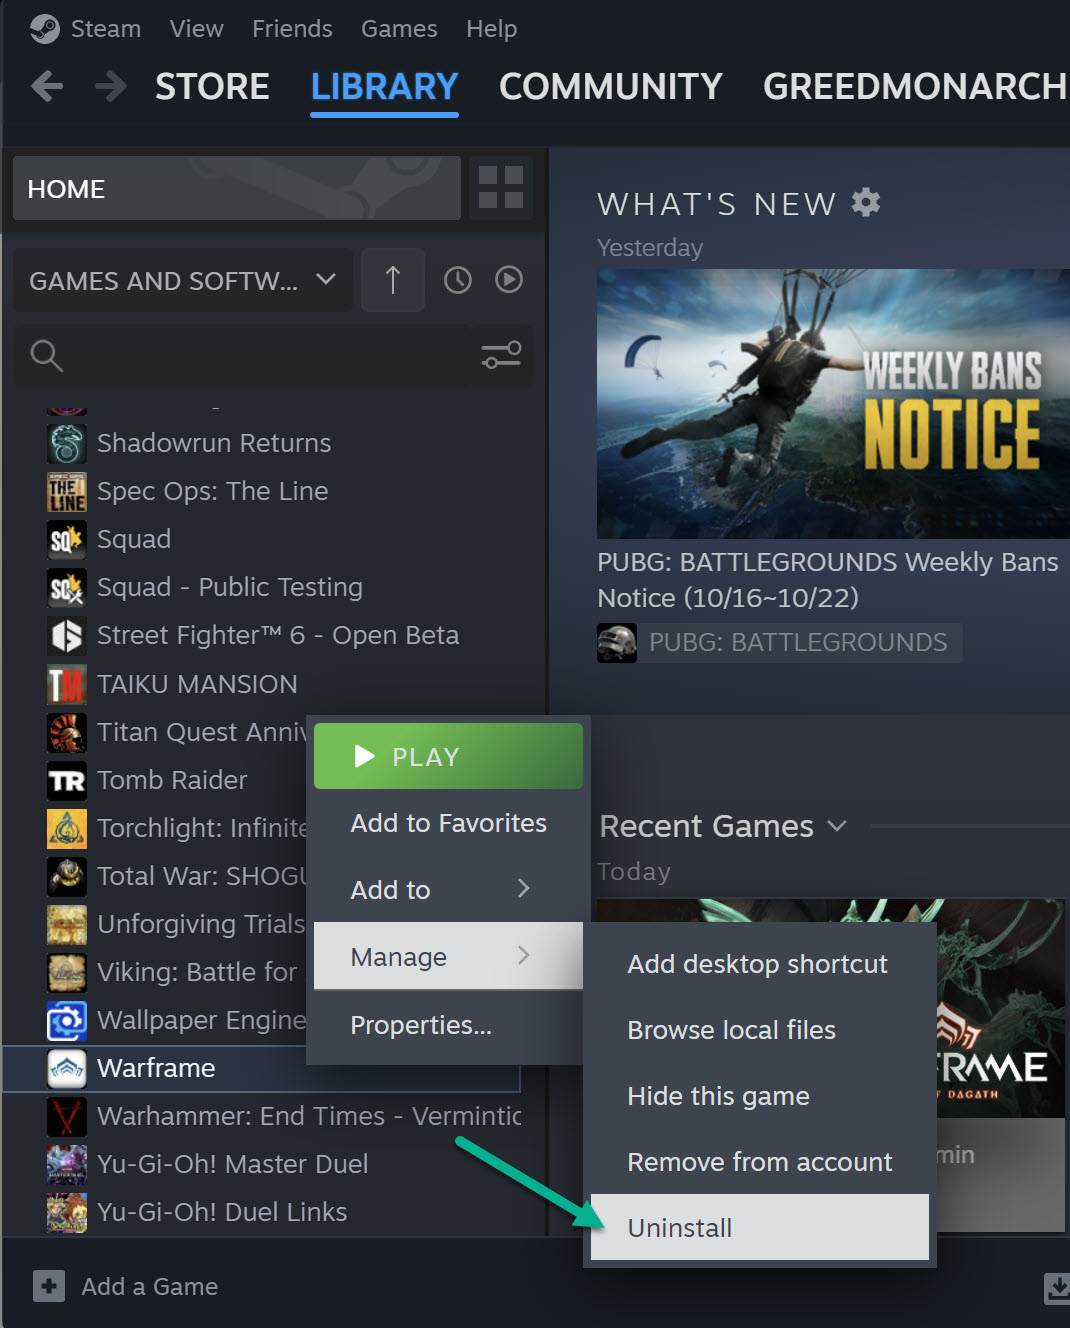Select Remove from account
Viewport: 1070px width, 1328px height.
pos(760,1162)
